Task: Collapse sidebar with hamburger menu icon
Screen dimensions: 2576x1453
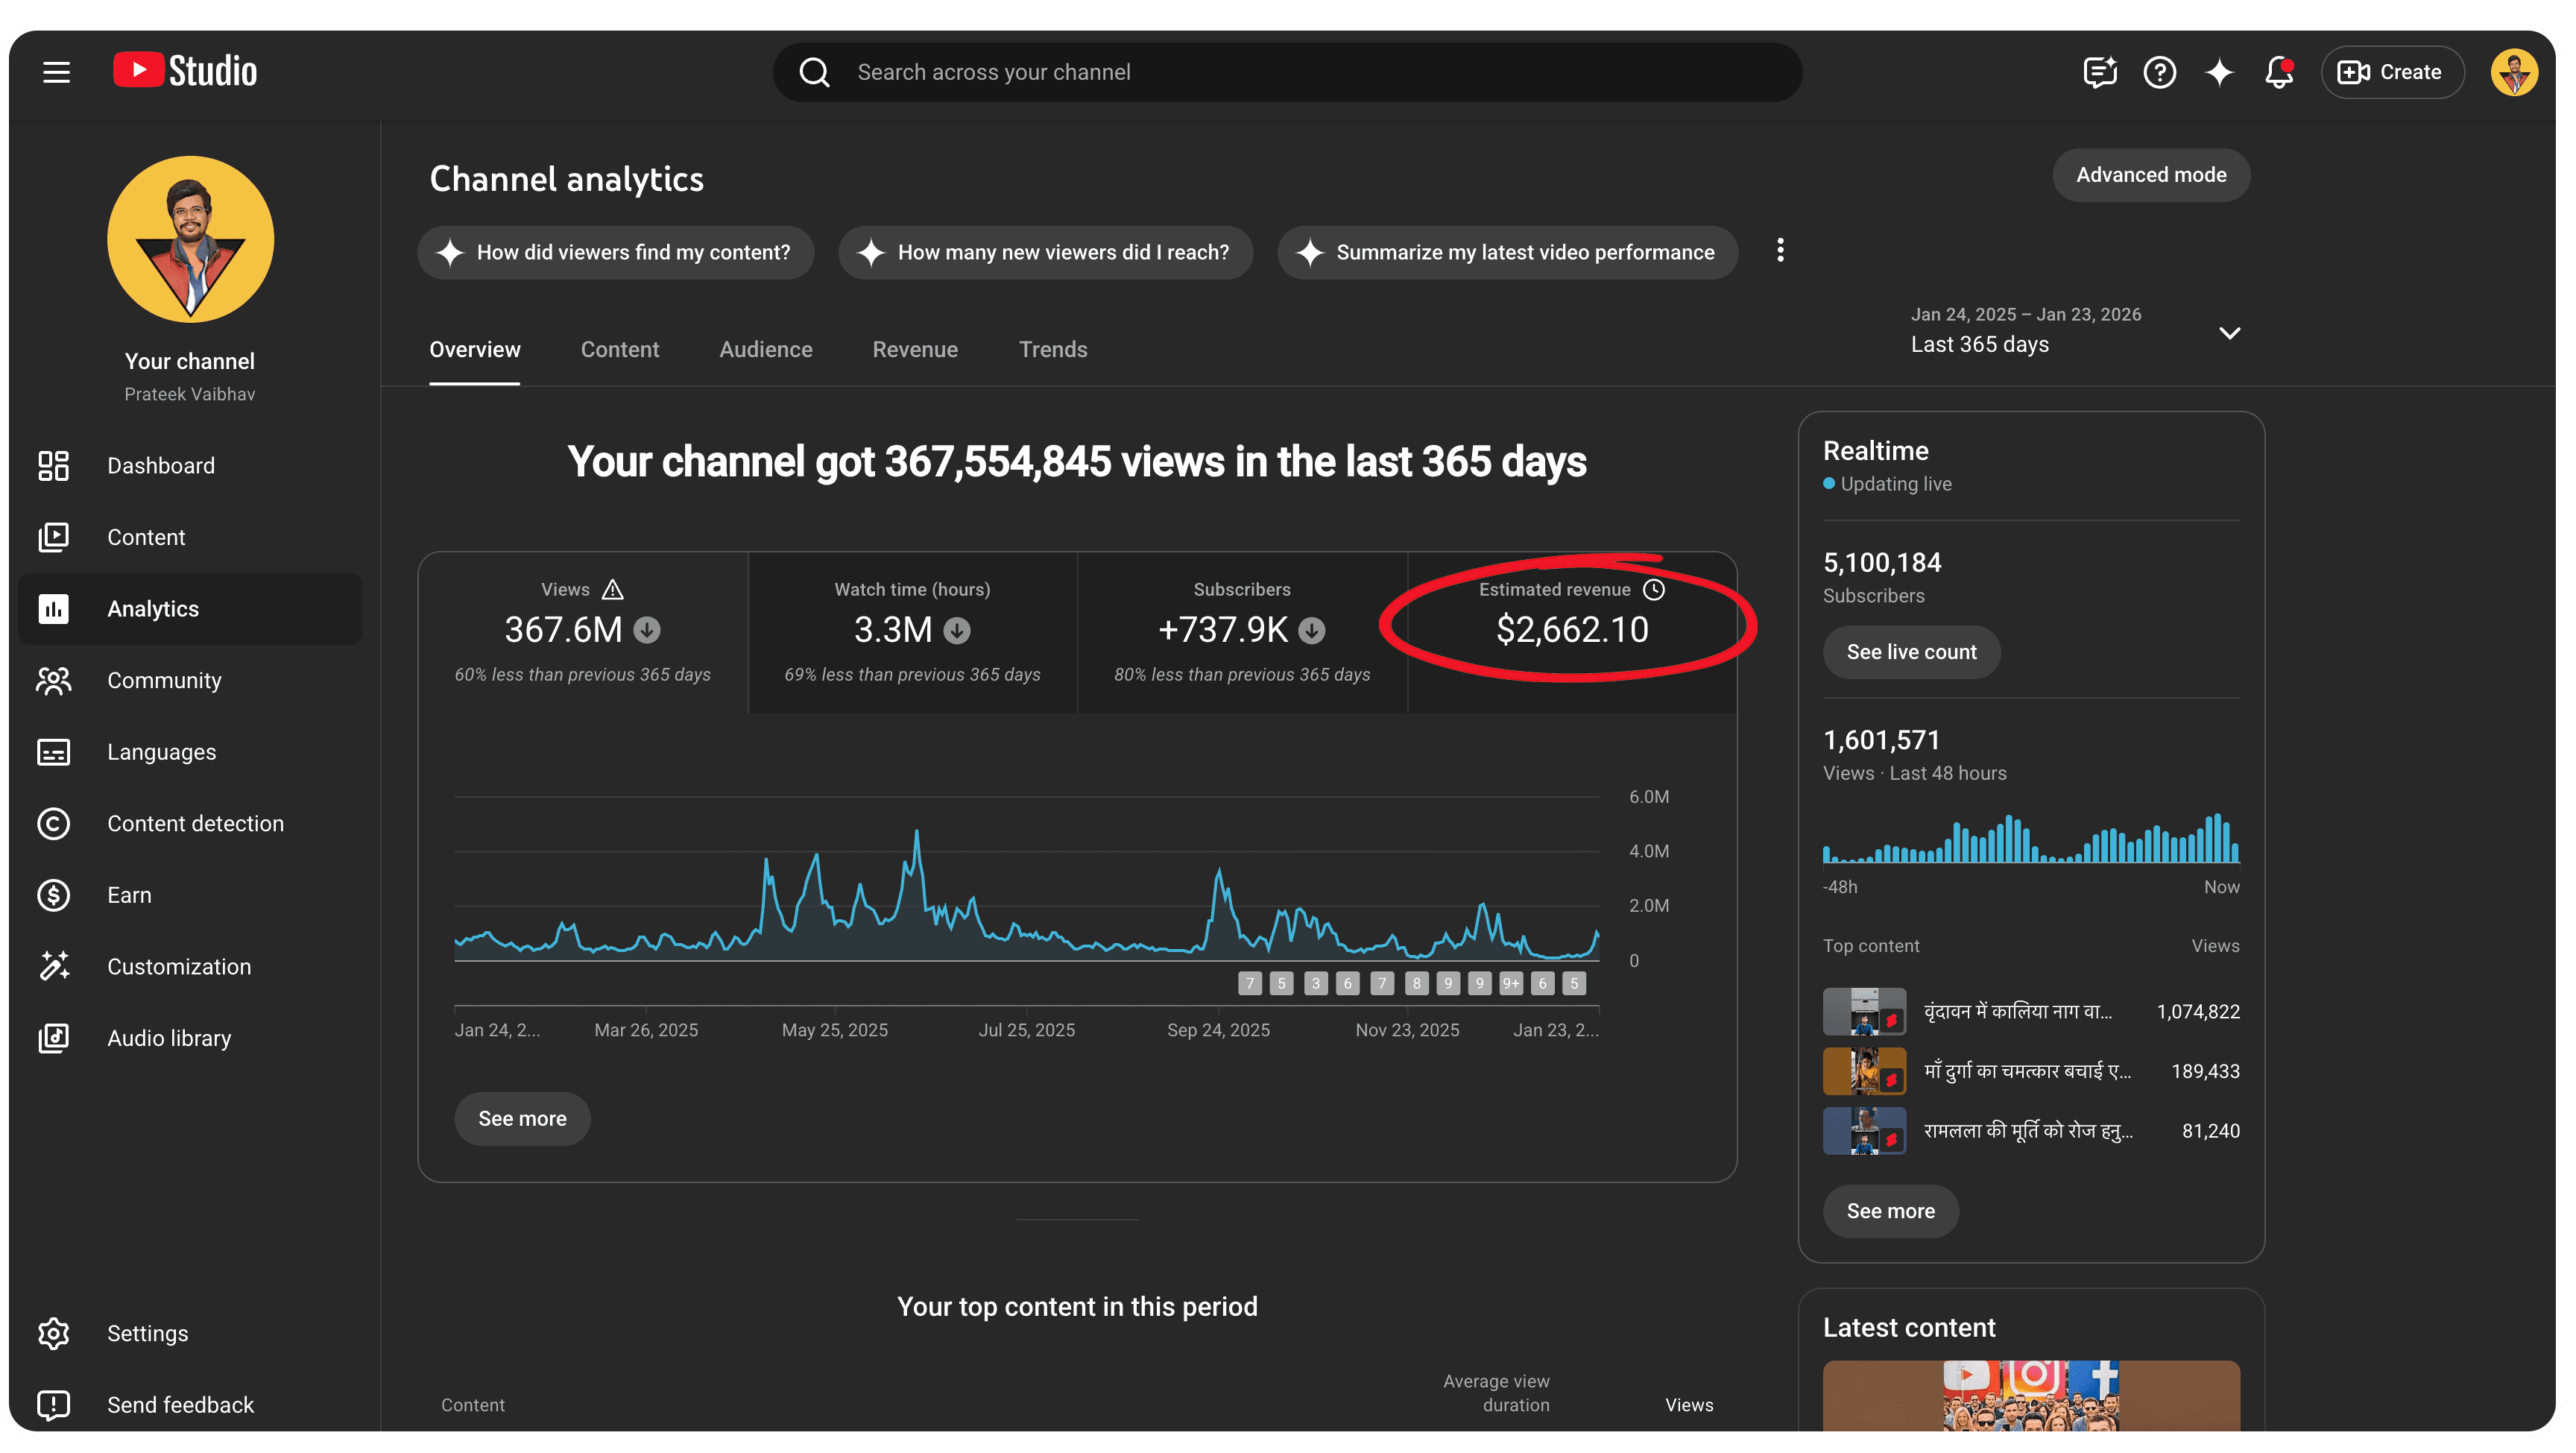Action: [x=56, y=71]
